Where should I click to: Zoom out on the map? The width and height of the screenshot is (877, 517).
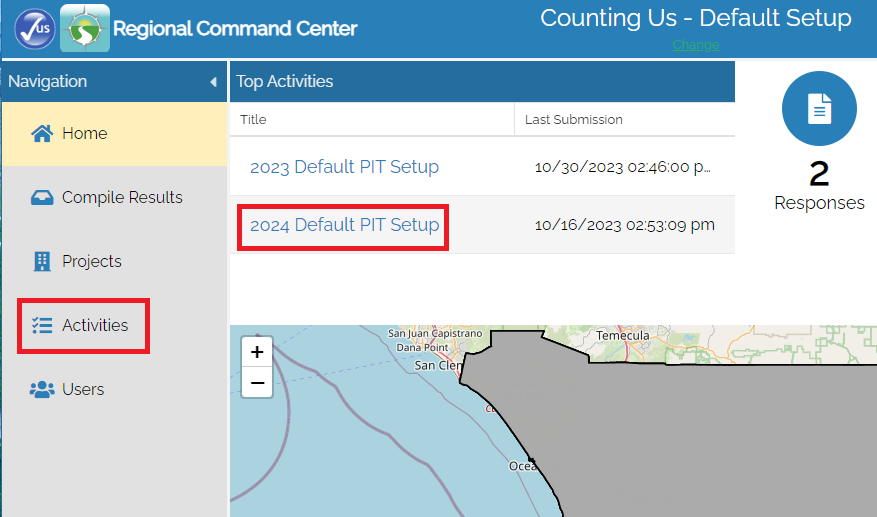(257, 382)
